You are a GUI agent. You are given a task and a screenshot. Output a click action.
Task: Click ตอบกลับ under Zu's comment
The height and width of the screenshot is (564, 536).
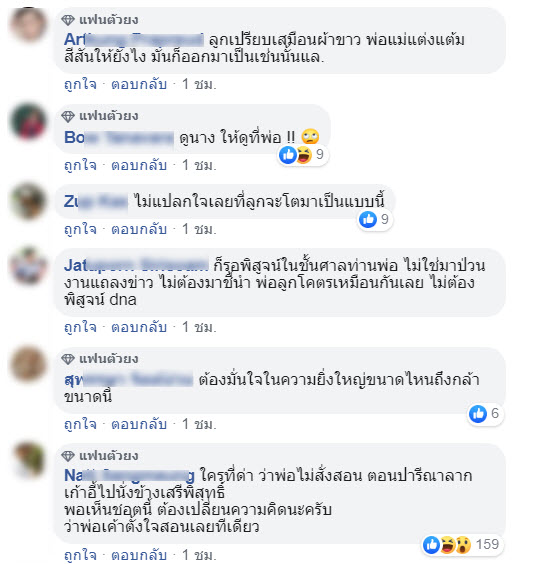pos(139,229)
